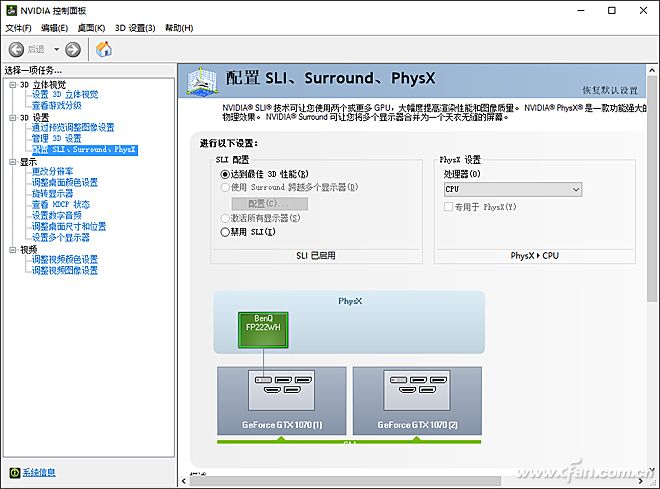660x489 pixels.
Task: Open the 帮助(H) menu
Action: click(179, 28)
